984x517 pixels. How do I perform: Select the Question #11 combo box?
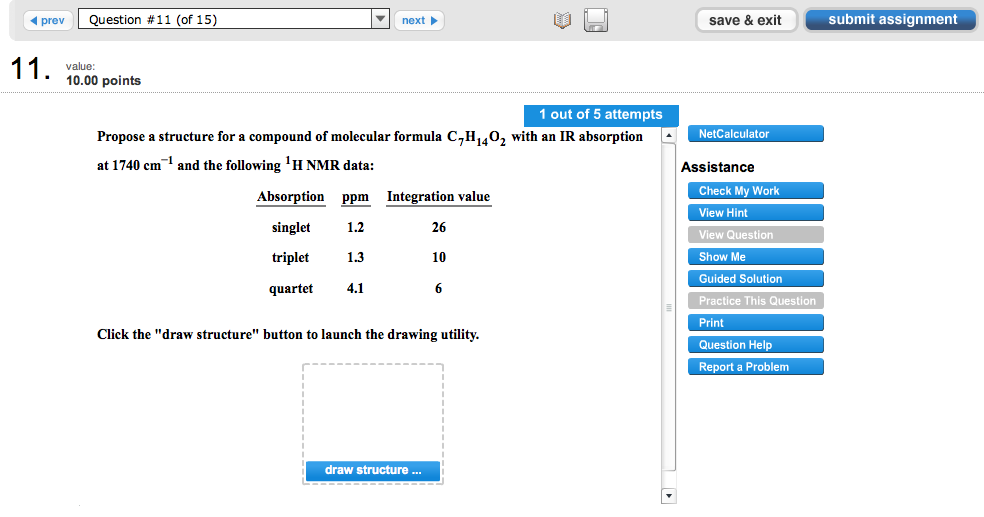click(225, 20)
